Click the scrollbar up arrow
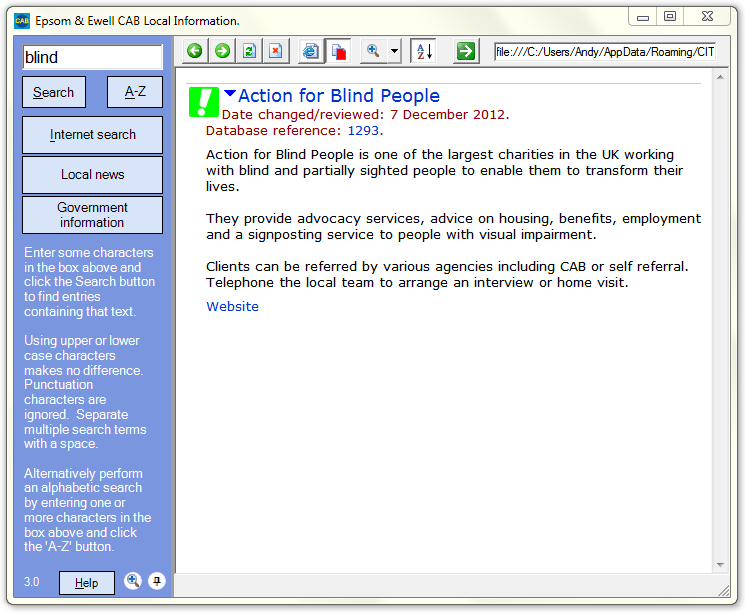745x613 pixels. (x=720, y=77)
